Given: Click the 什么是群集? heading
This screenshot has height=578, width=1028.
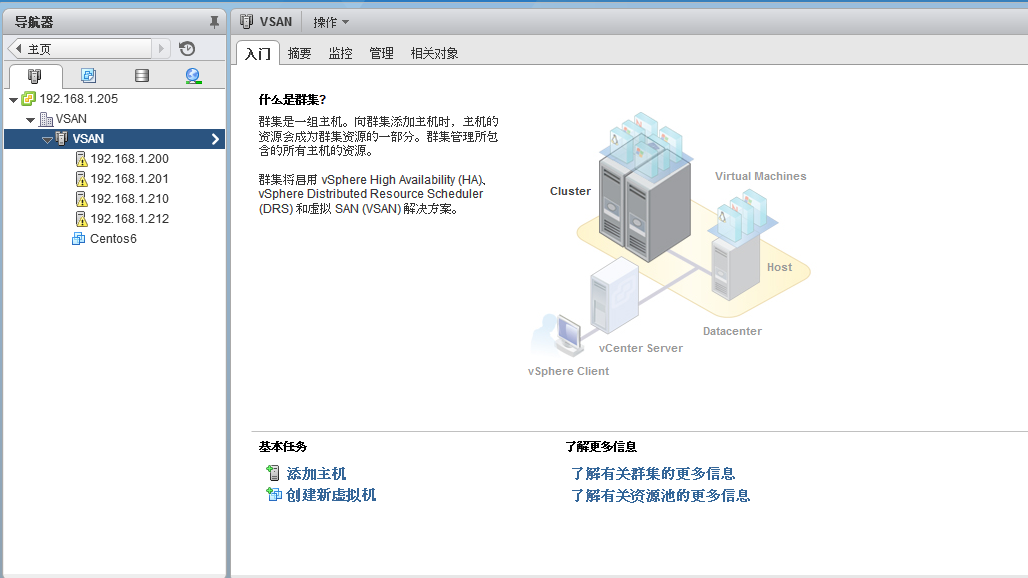Looking at the screenshot, I should pyautogui.click(x=292, y=100).
